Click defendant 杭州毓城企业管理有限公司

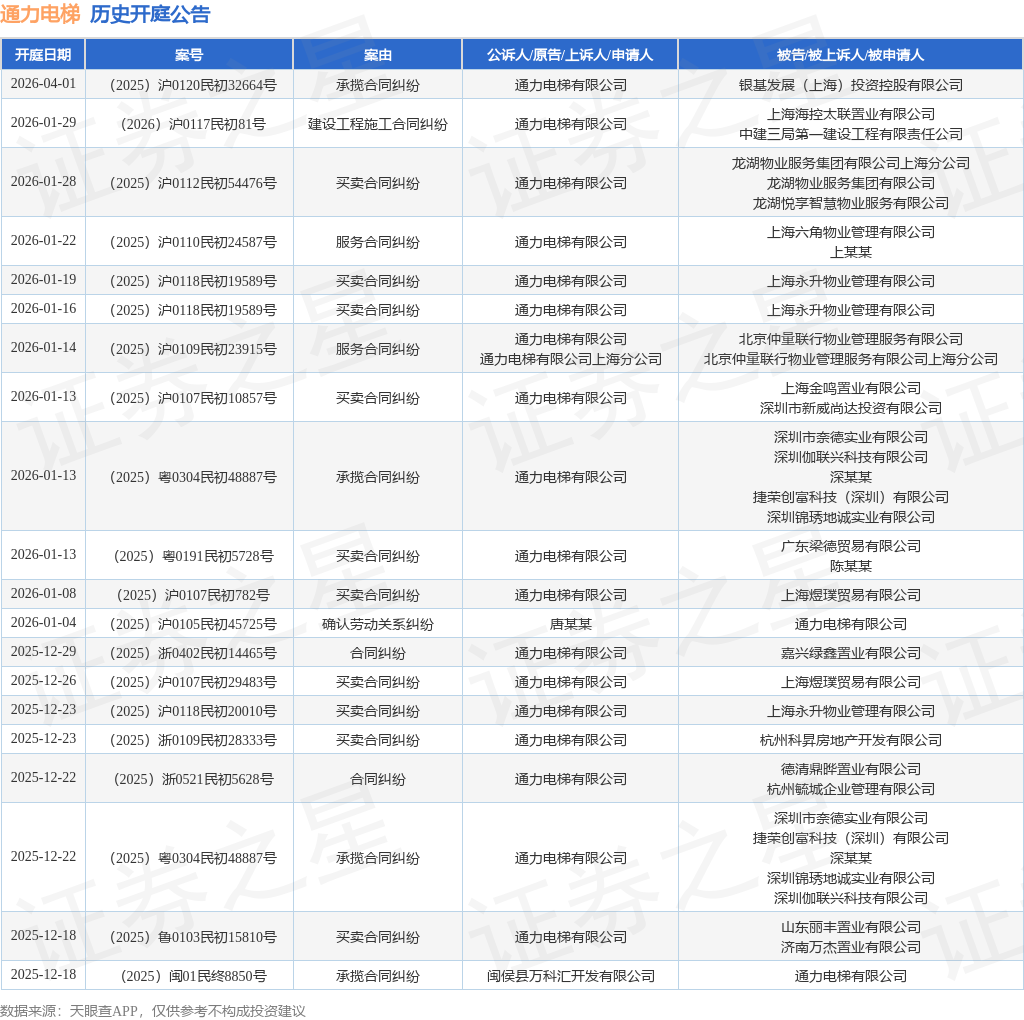pyautogui.click(x=850, y=789)
